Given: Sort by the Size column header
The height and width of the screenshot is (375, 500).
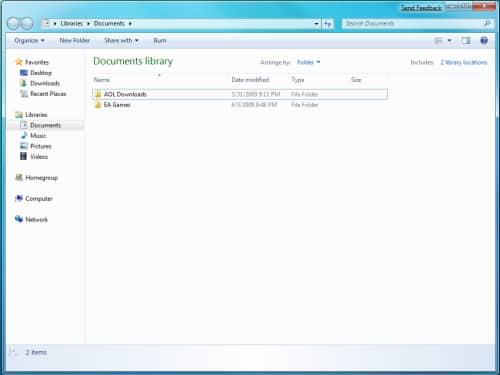Looking at the screenshot, I should click(x=356, y=80).
